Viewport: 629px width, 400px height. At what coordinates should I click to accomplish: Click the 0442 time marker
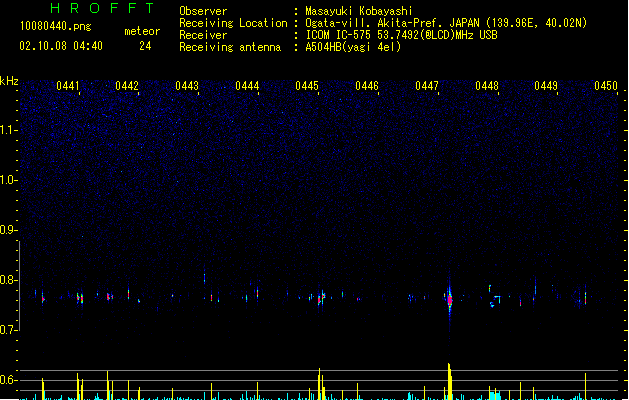pyautogui.click(x=127, y=86)
